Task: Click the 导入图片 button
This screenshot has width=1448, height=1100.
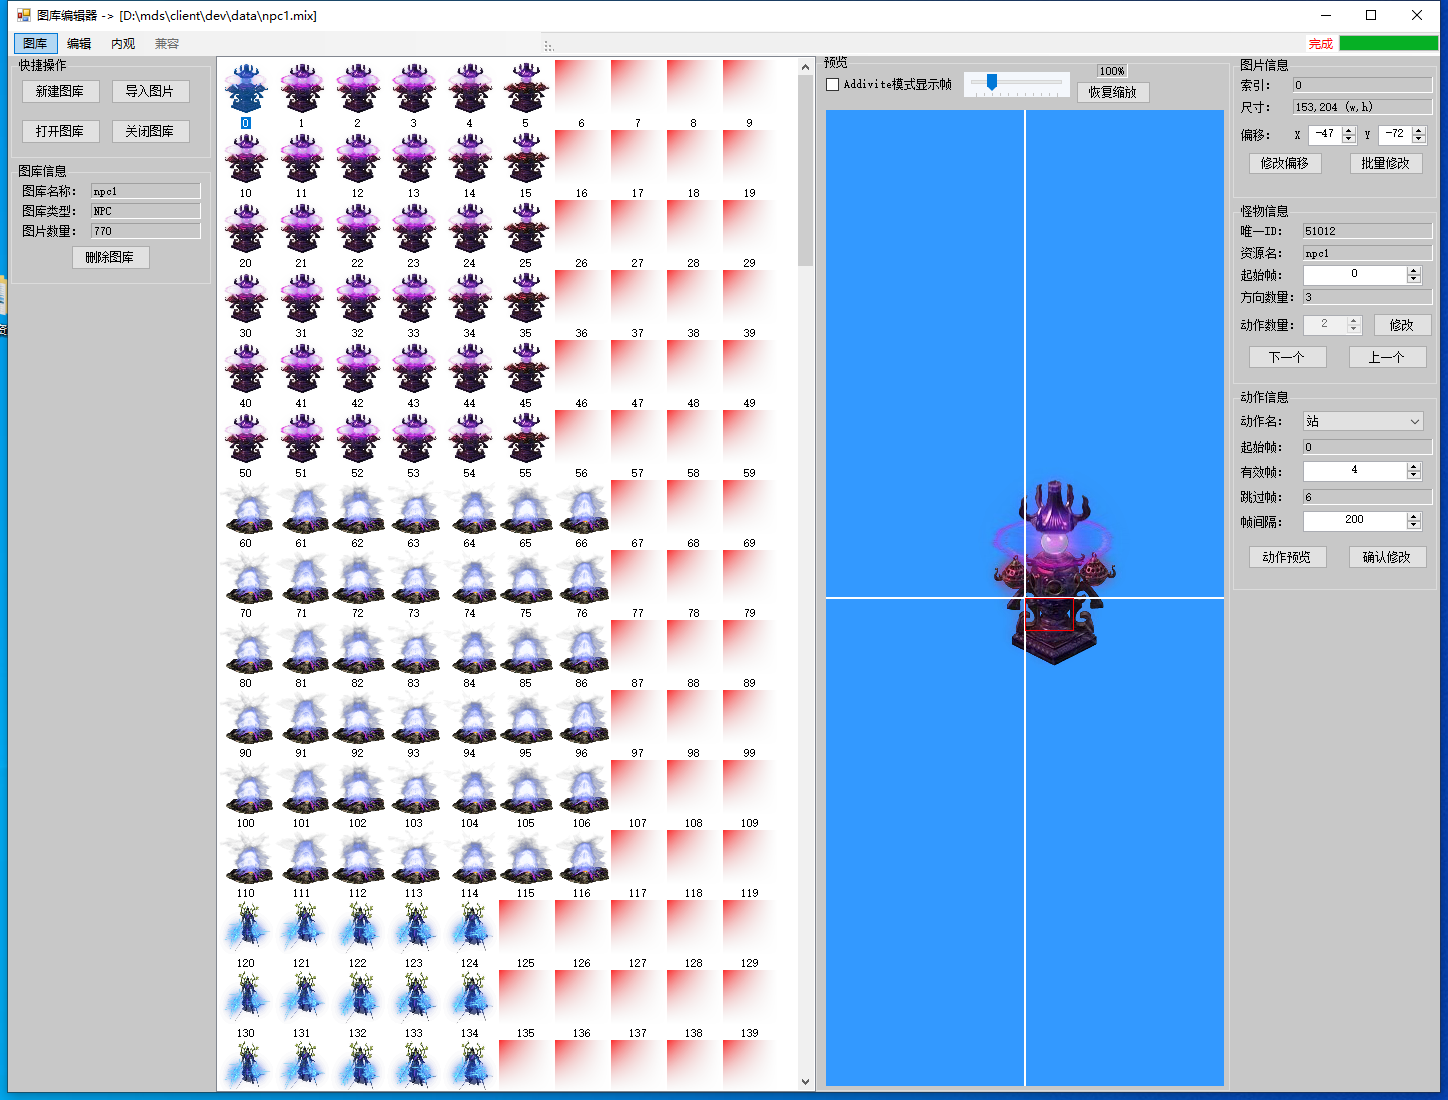Action: coord(150,92)
